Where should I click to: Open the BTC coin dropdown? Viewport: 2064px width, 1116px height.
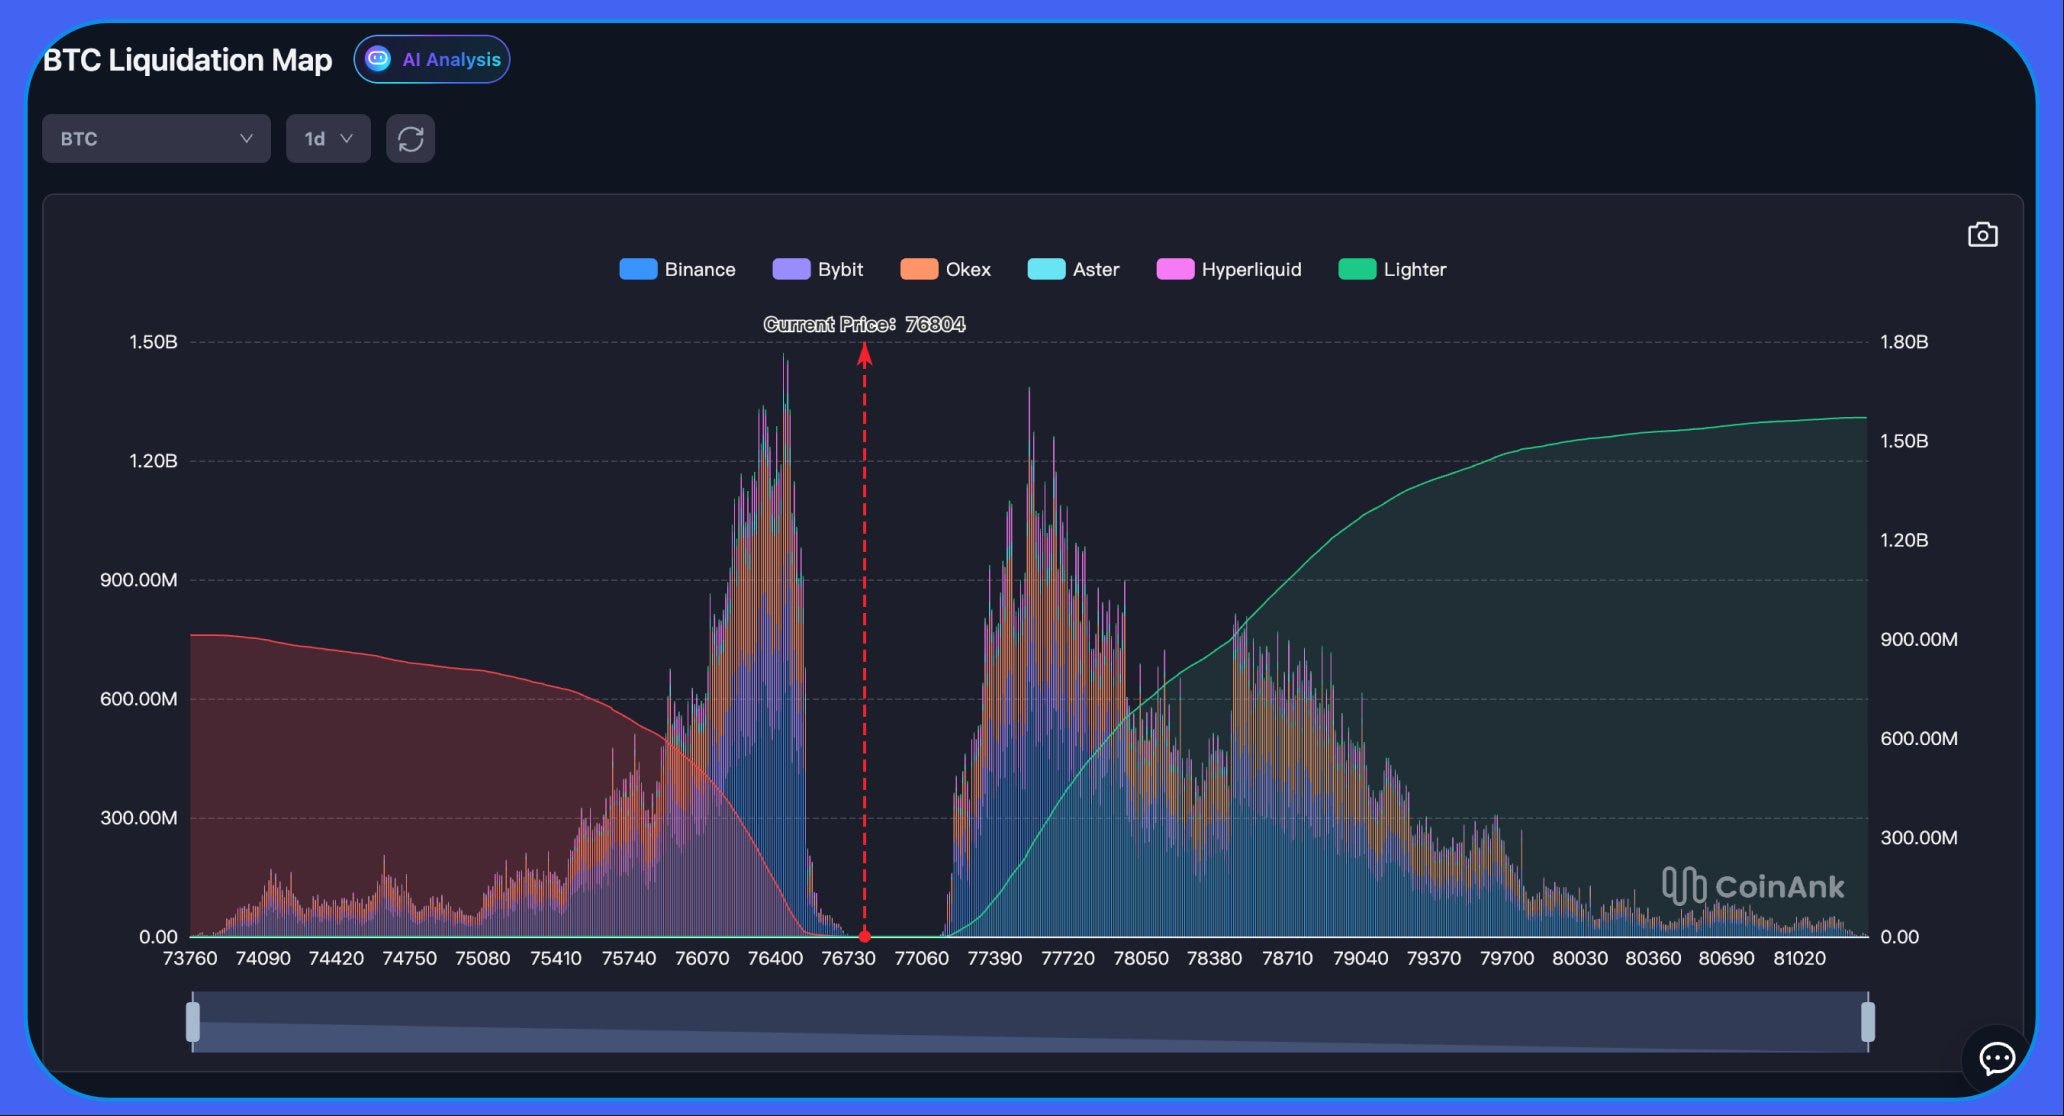156,138
